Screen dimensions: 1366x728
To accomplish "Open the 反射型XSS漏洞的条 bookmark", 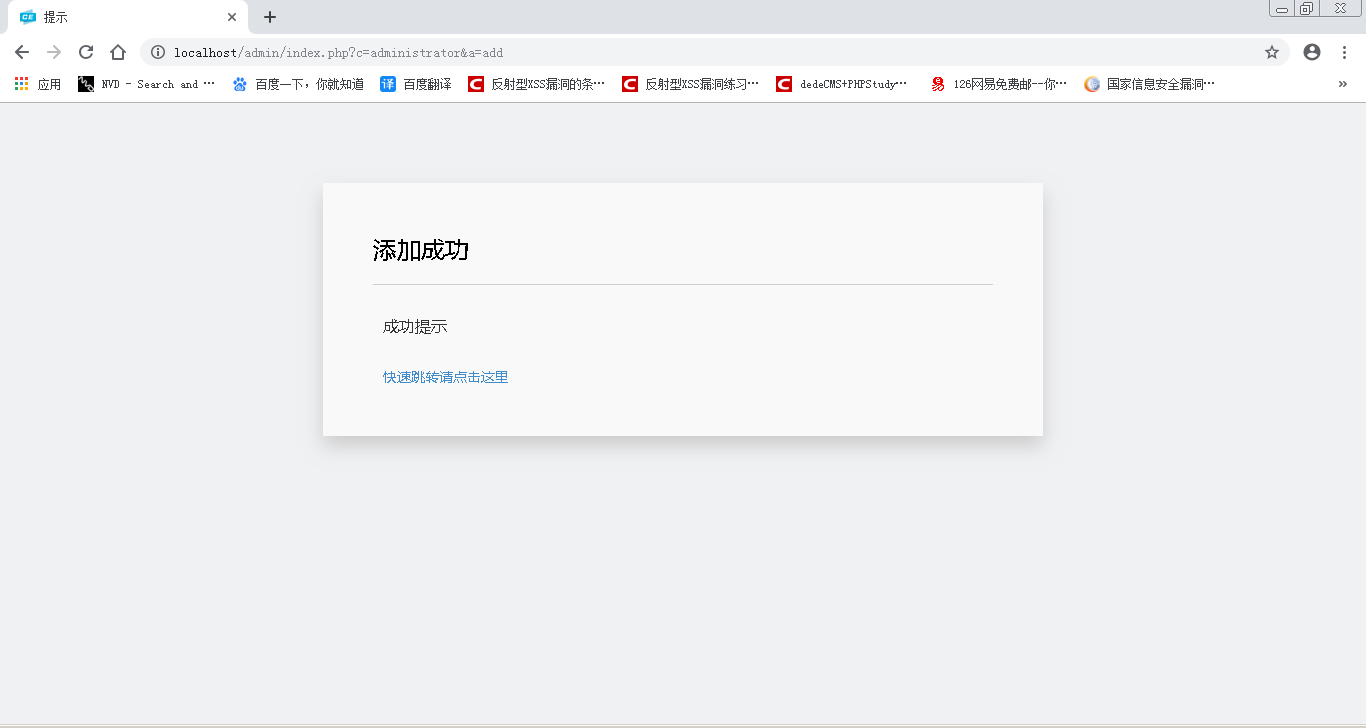I will tap(537, 84).
